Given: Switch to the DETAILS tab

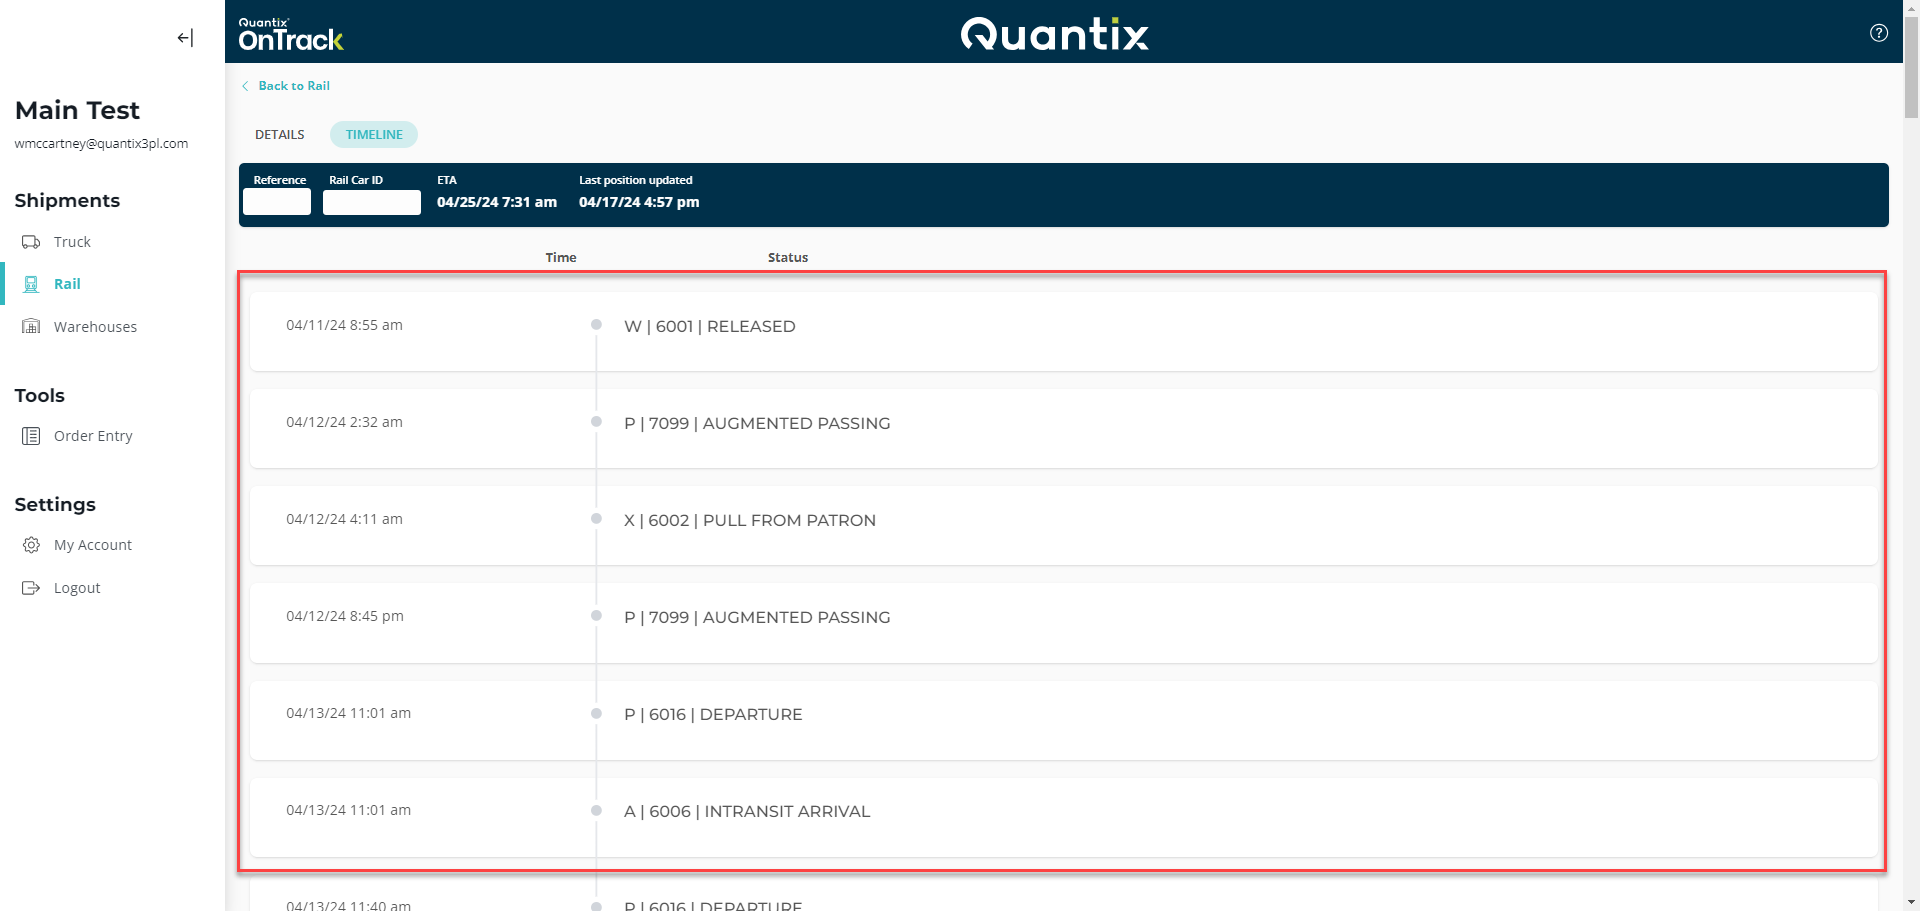Looking at the screenshot, I should [x=279, y=135].
